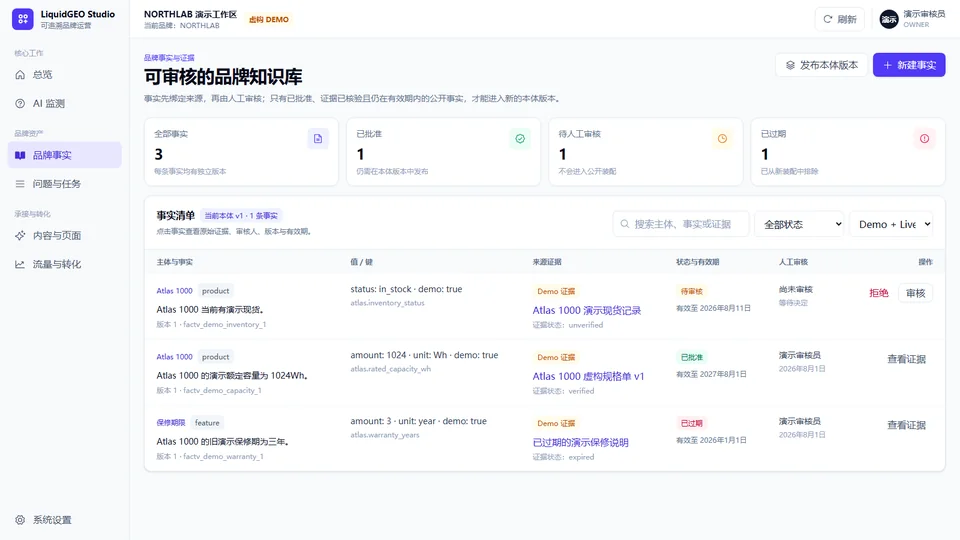Click 拒绝 for the inventory fact
This screenshot has height=540, width=960.
click(879, 293)
